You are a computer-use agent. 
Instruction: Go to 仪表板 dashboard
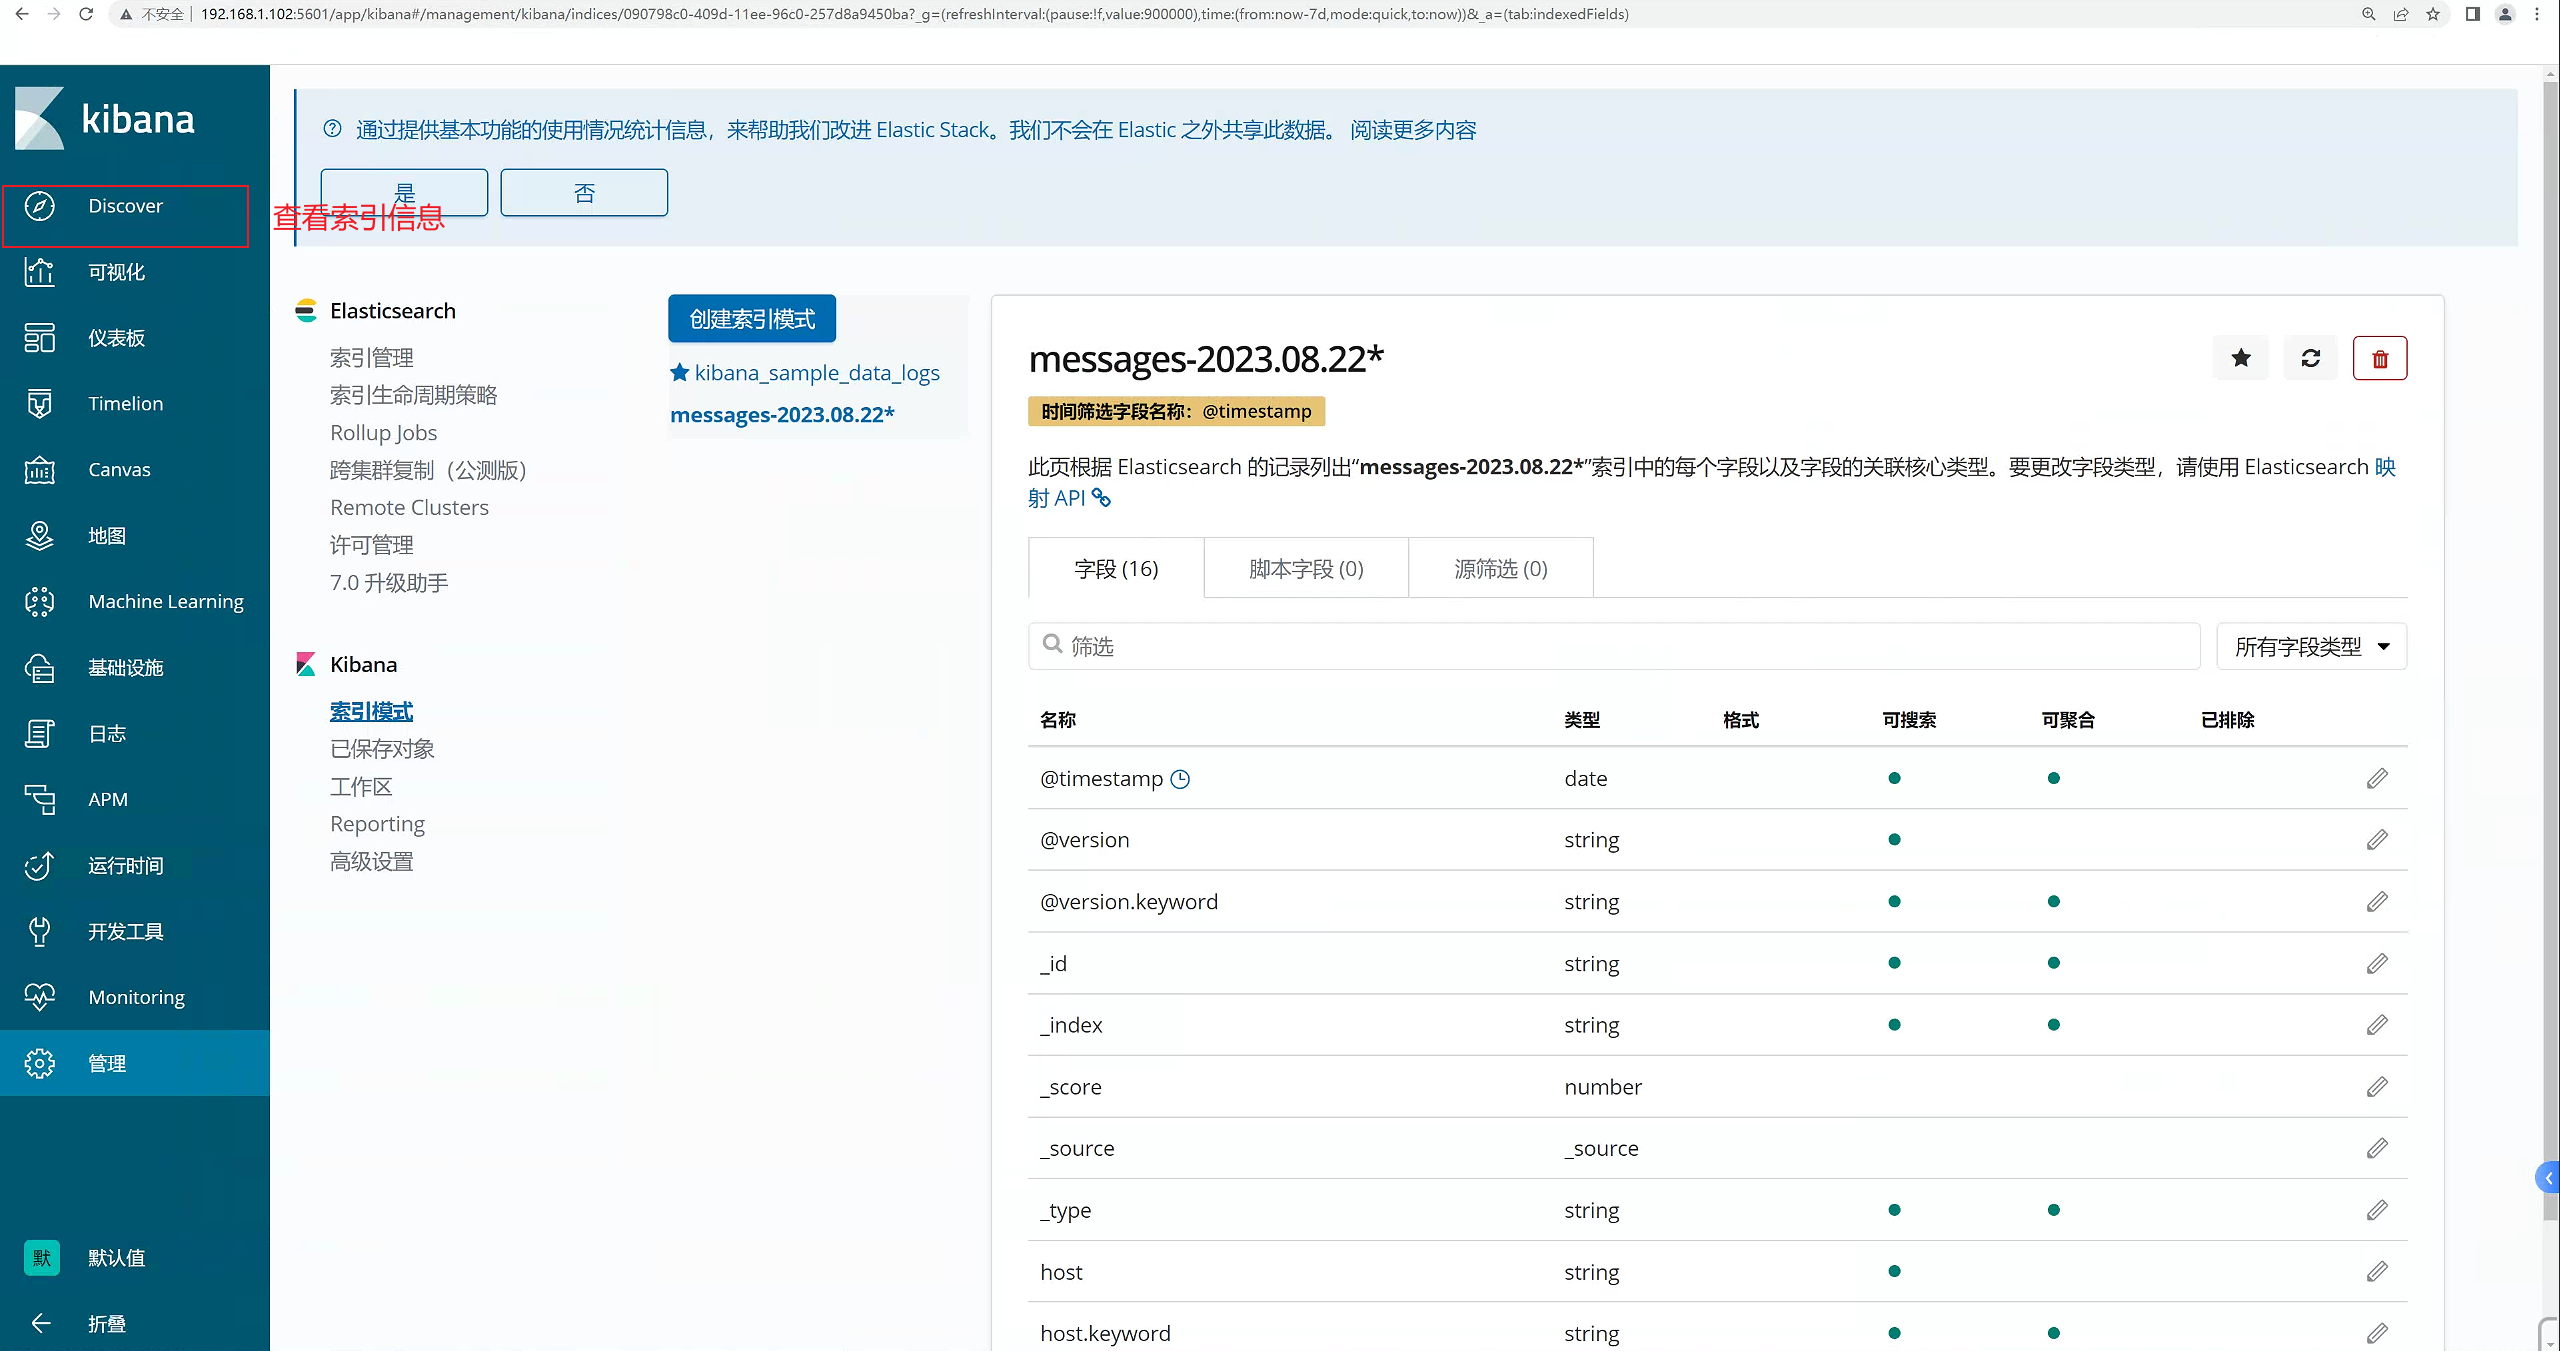click(x=116, y=338)
